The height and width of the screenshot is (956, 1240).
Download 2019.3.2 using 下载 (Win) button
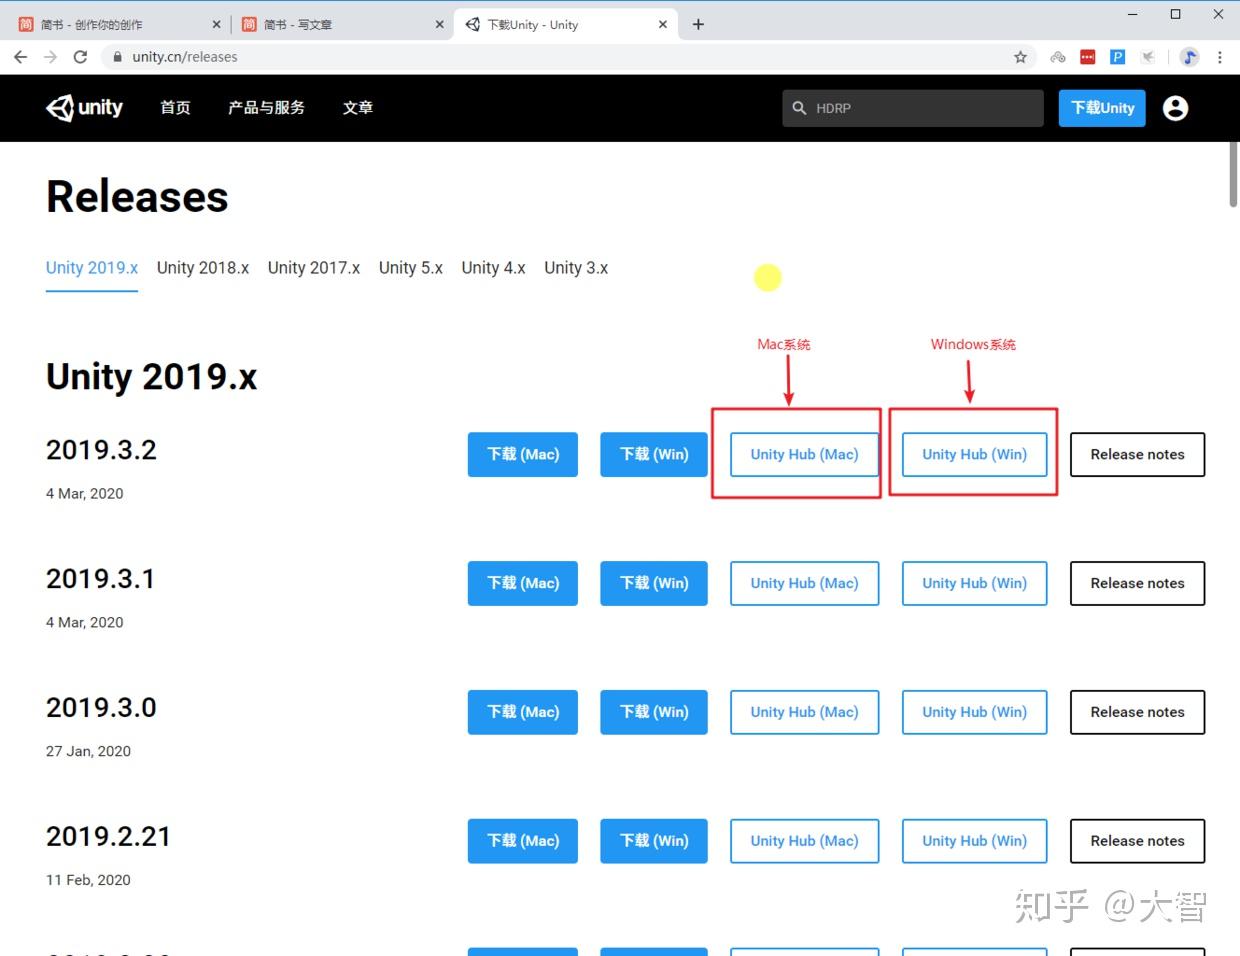(x=654, y=454)
